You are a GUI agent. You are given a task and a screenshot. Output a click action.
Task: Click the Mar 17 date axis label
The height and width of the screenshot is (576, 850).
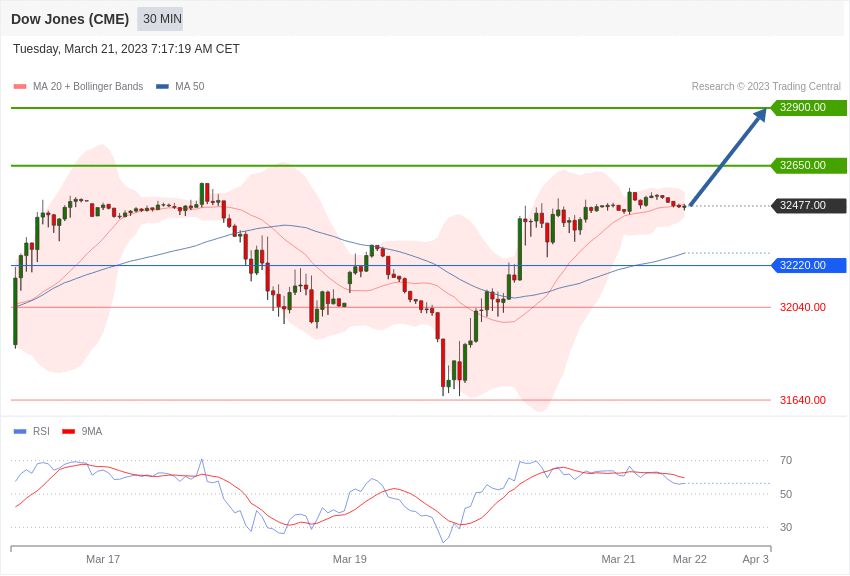point(103,559)
